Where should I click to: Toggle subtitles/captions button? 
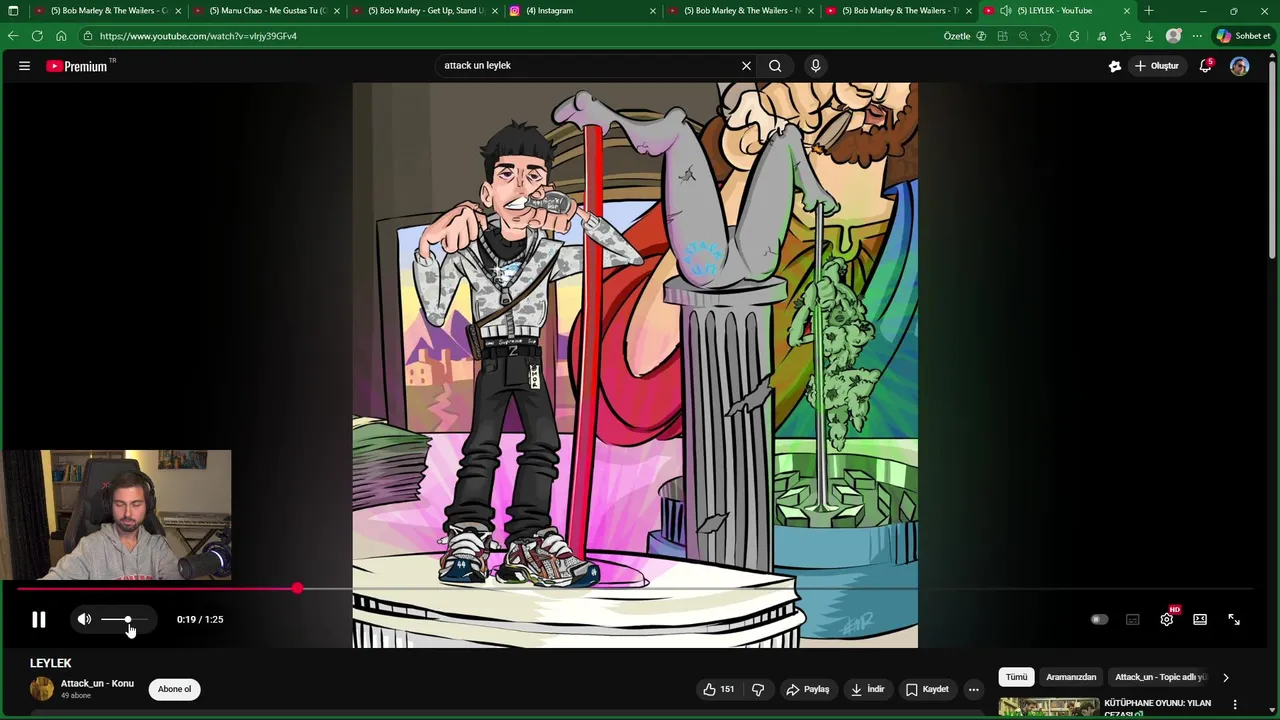tap(1133, 620)
